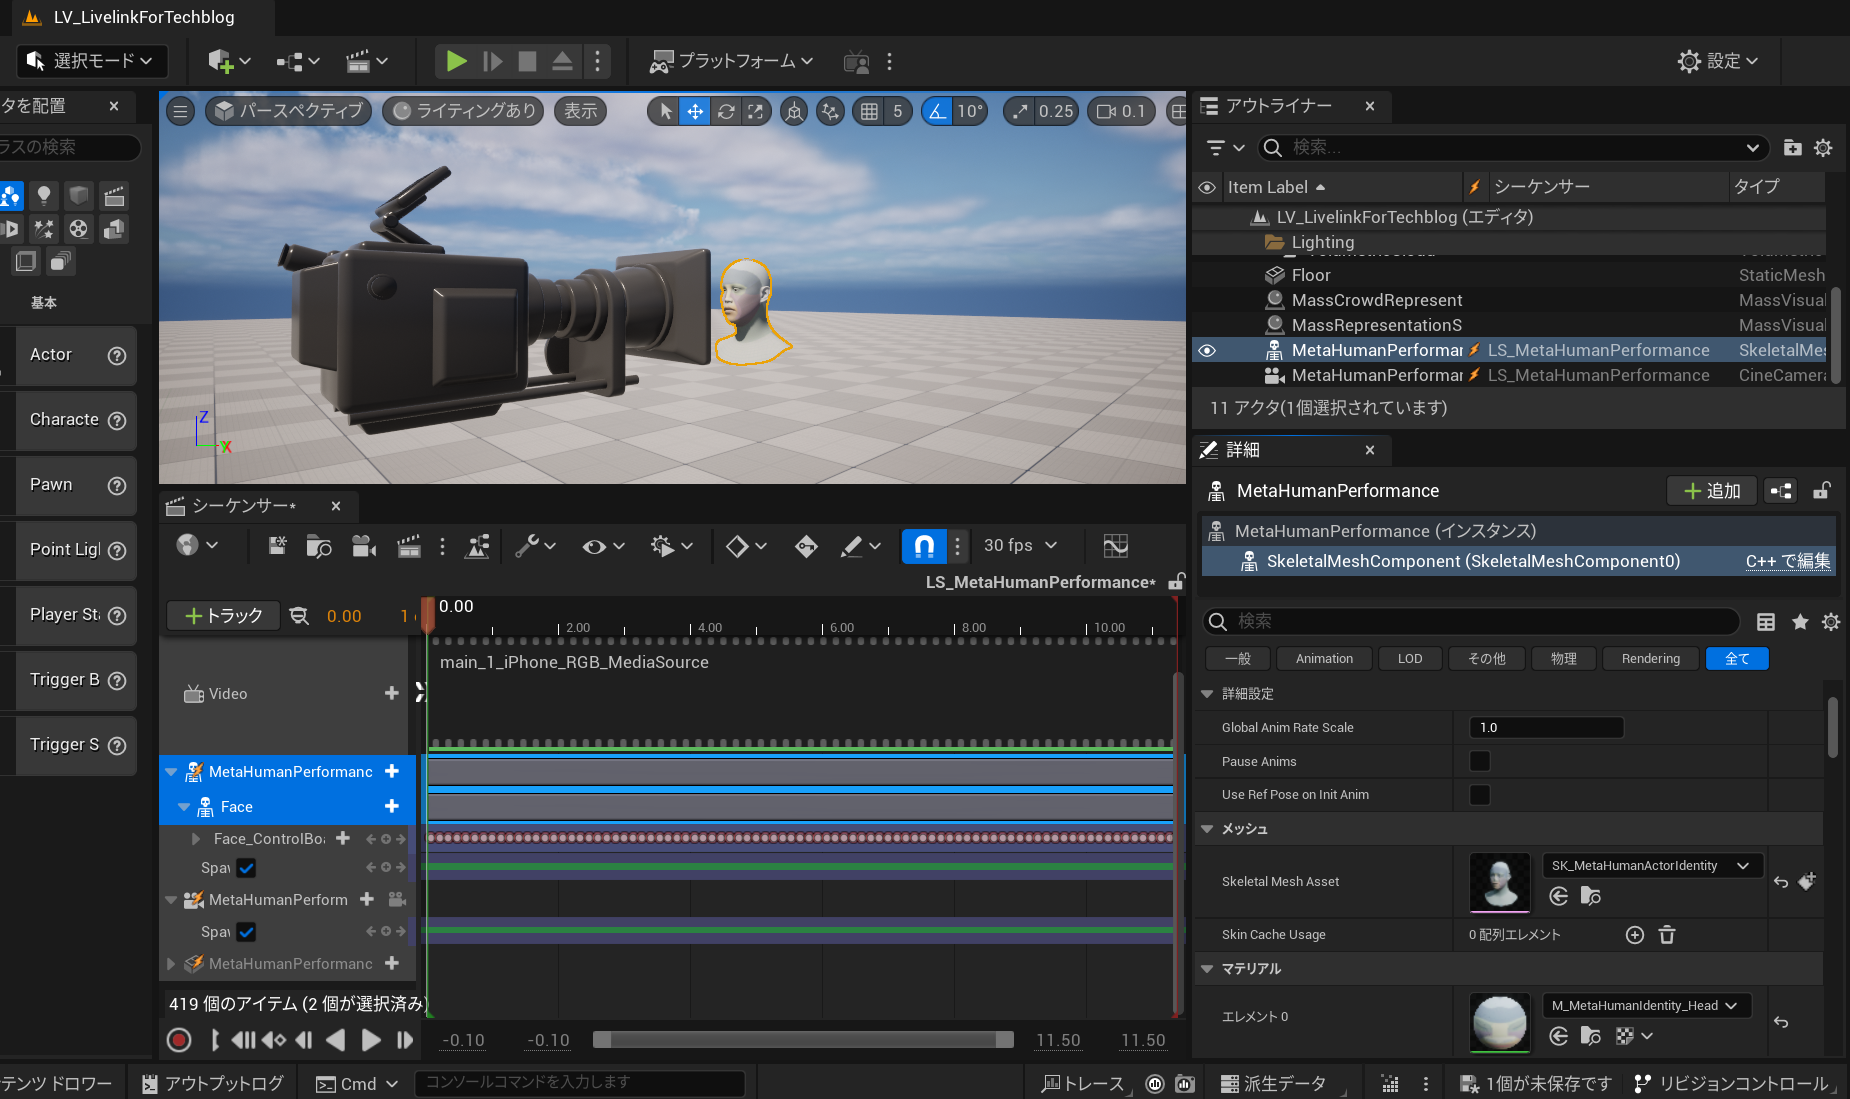This screenshot has height=1099, width=1850.
Task: Delete the Skin Cache Usage array elements
Action: (x=1667, y=935)
